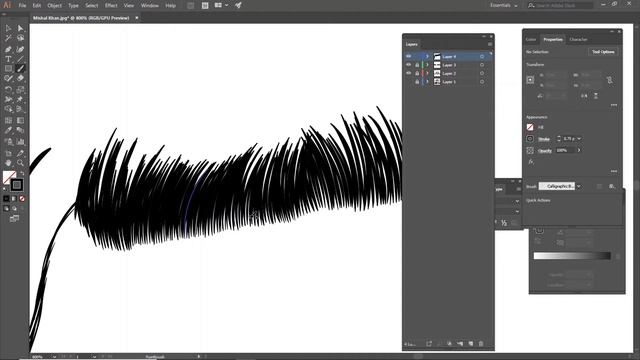Screen dimensions: 640x360
Task: Expand Layer 3 contents
Action: coord(427,65)
